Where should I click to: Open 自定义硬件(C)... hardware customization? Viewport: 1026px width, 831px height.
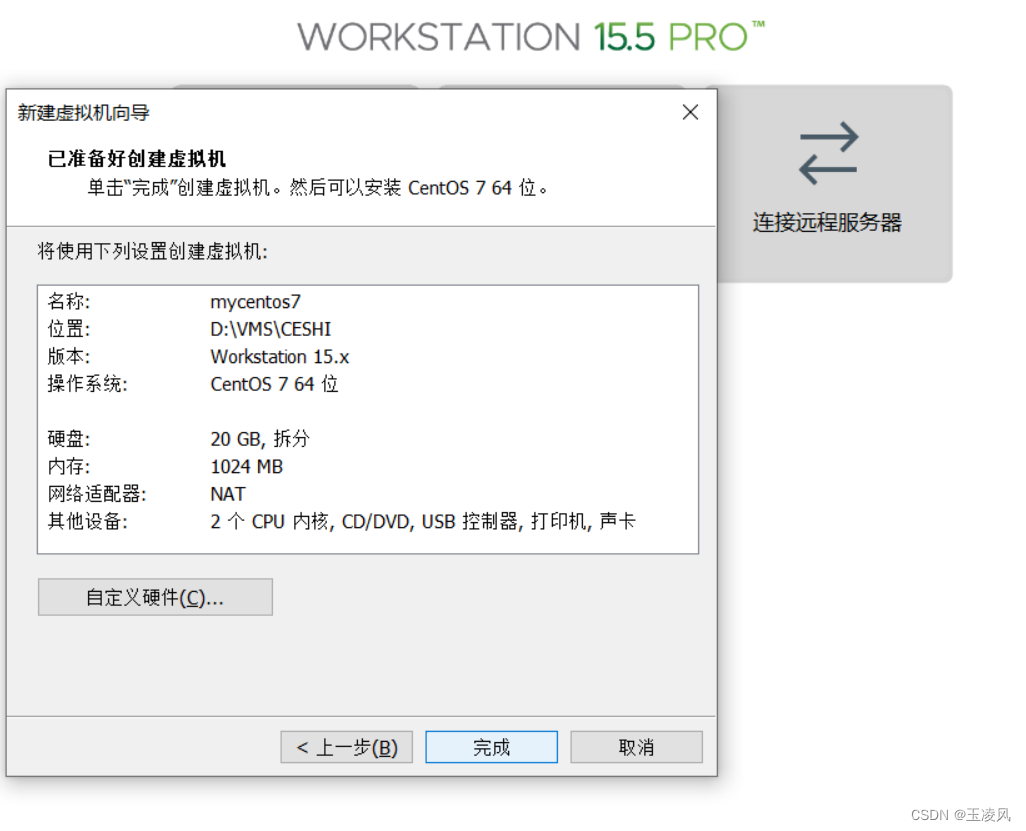click(x=155, y=597)
